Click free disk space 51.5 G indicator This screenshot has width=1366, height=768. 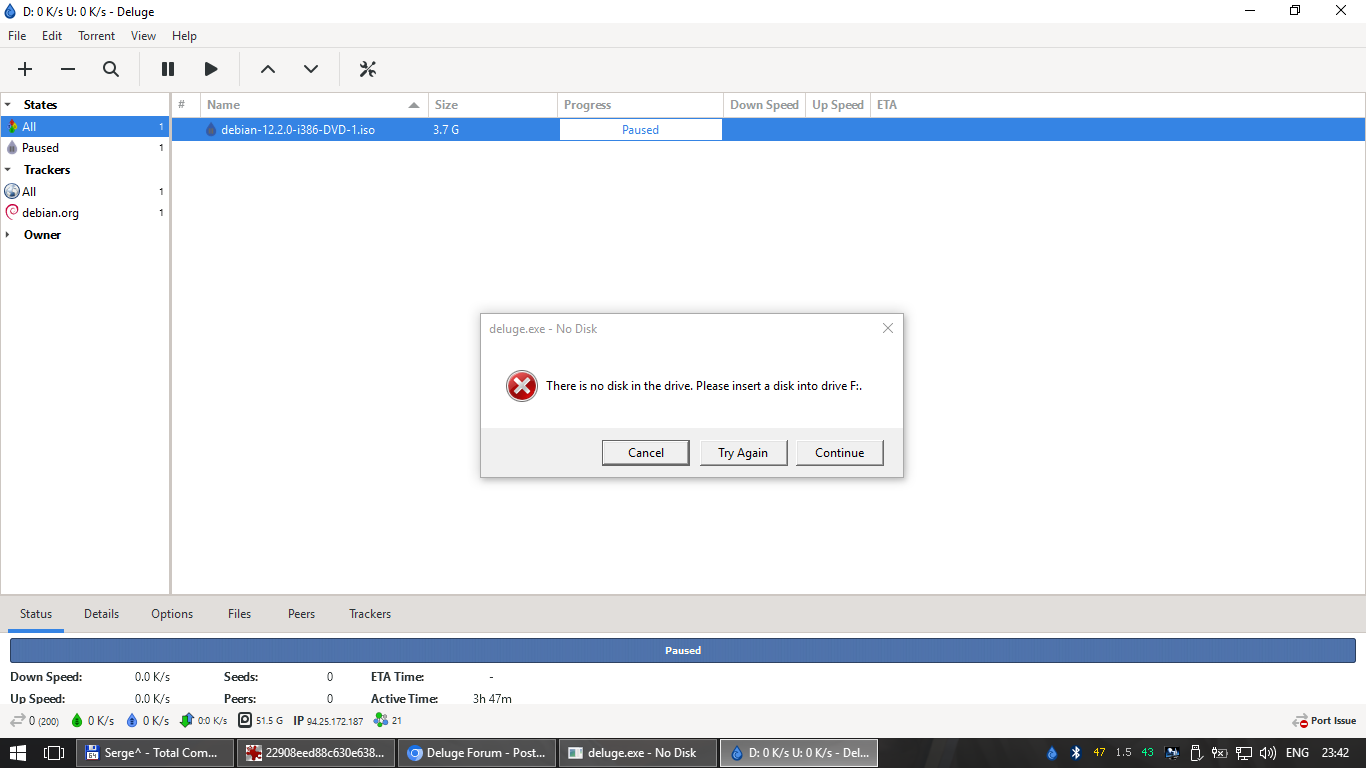coord(261,720)
